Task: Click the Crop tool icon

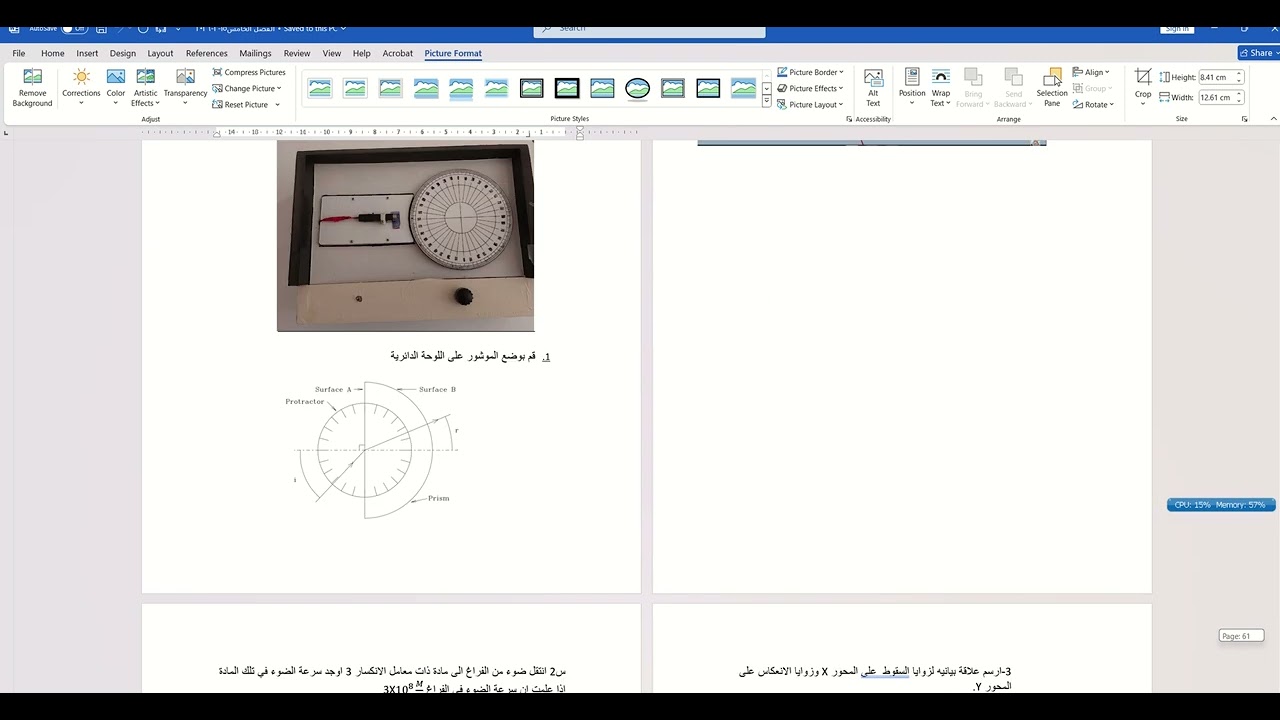Action: 1143,77
